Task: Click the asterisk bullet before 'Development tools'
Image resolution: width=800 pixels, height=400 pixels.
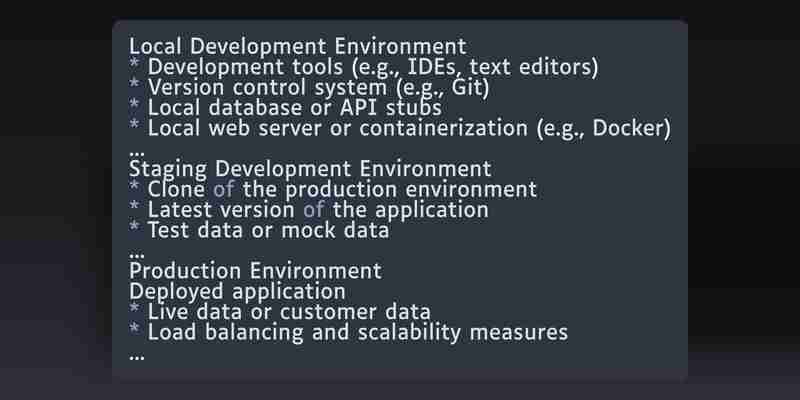Action: (134, 64)
